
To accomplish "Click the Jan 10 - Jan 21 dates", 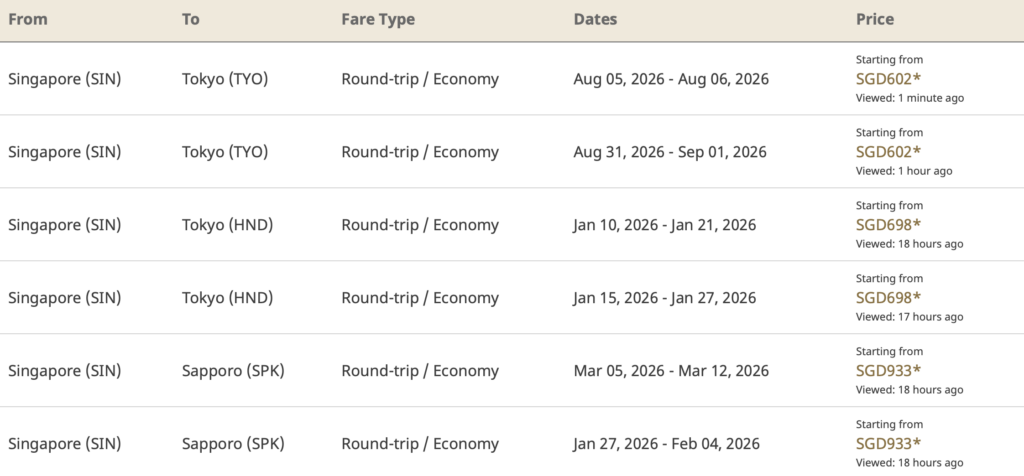I will pyautogui.click(x=665, y=225).
